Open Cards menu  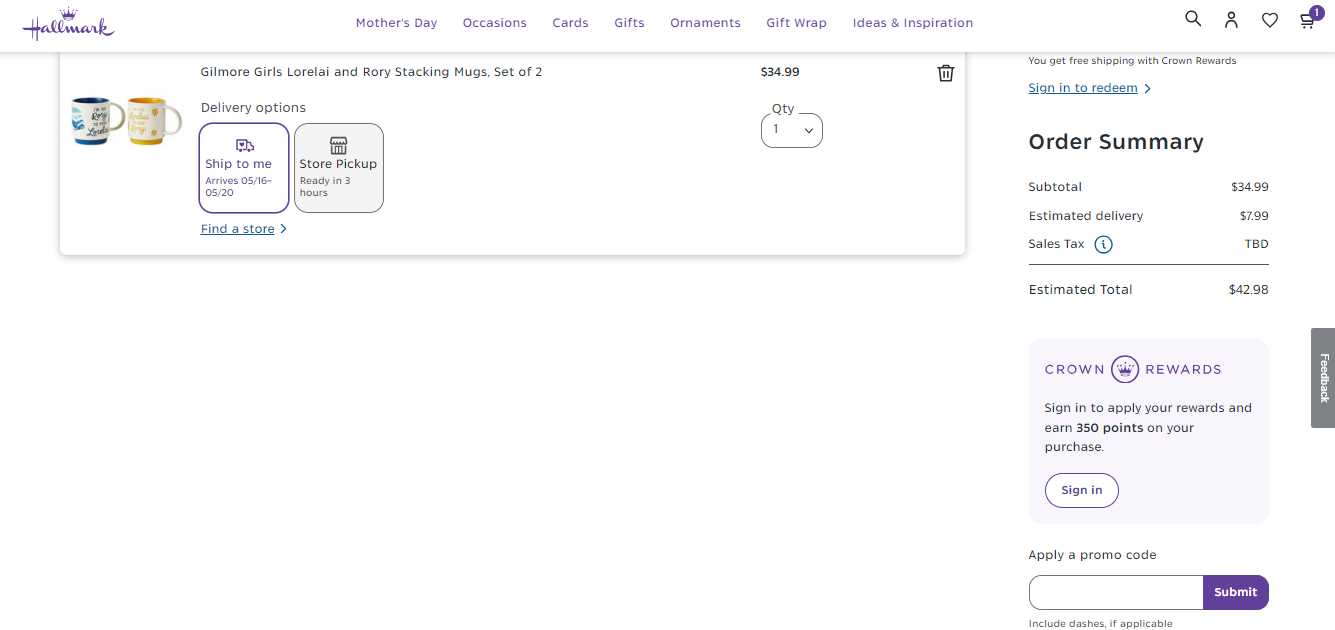[570, 23]
